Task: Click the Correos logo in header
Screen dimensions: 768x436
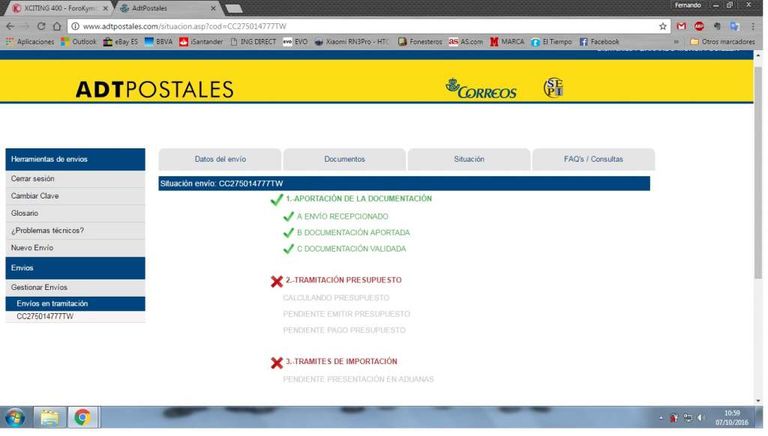Action: (x=481, y=89)
